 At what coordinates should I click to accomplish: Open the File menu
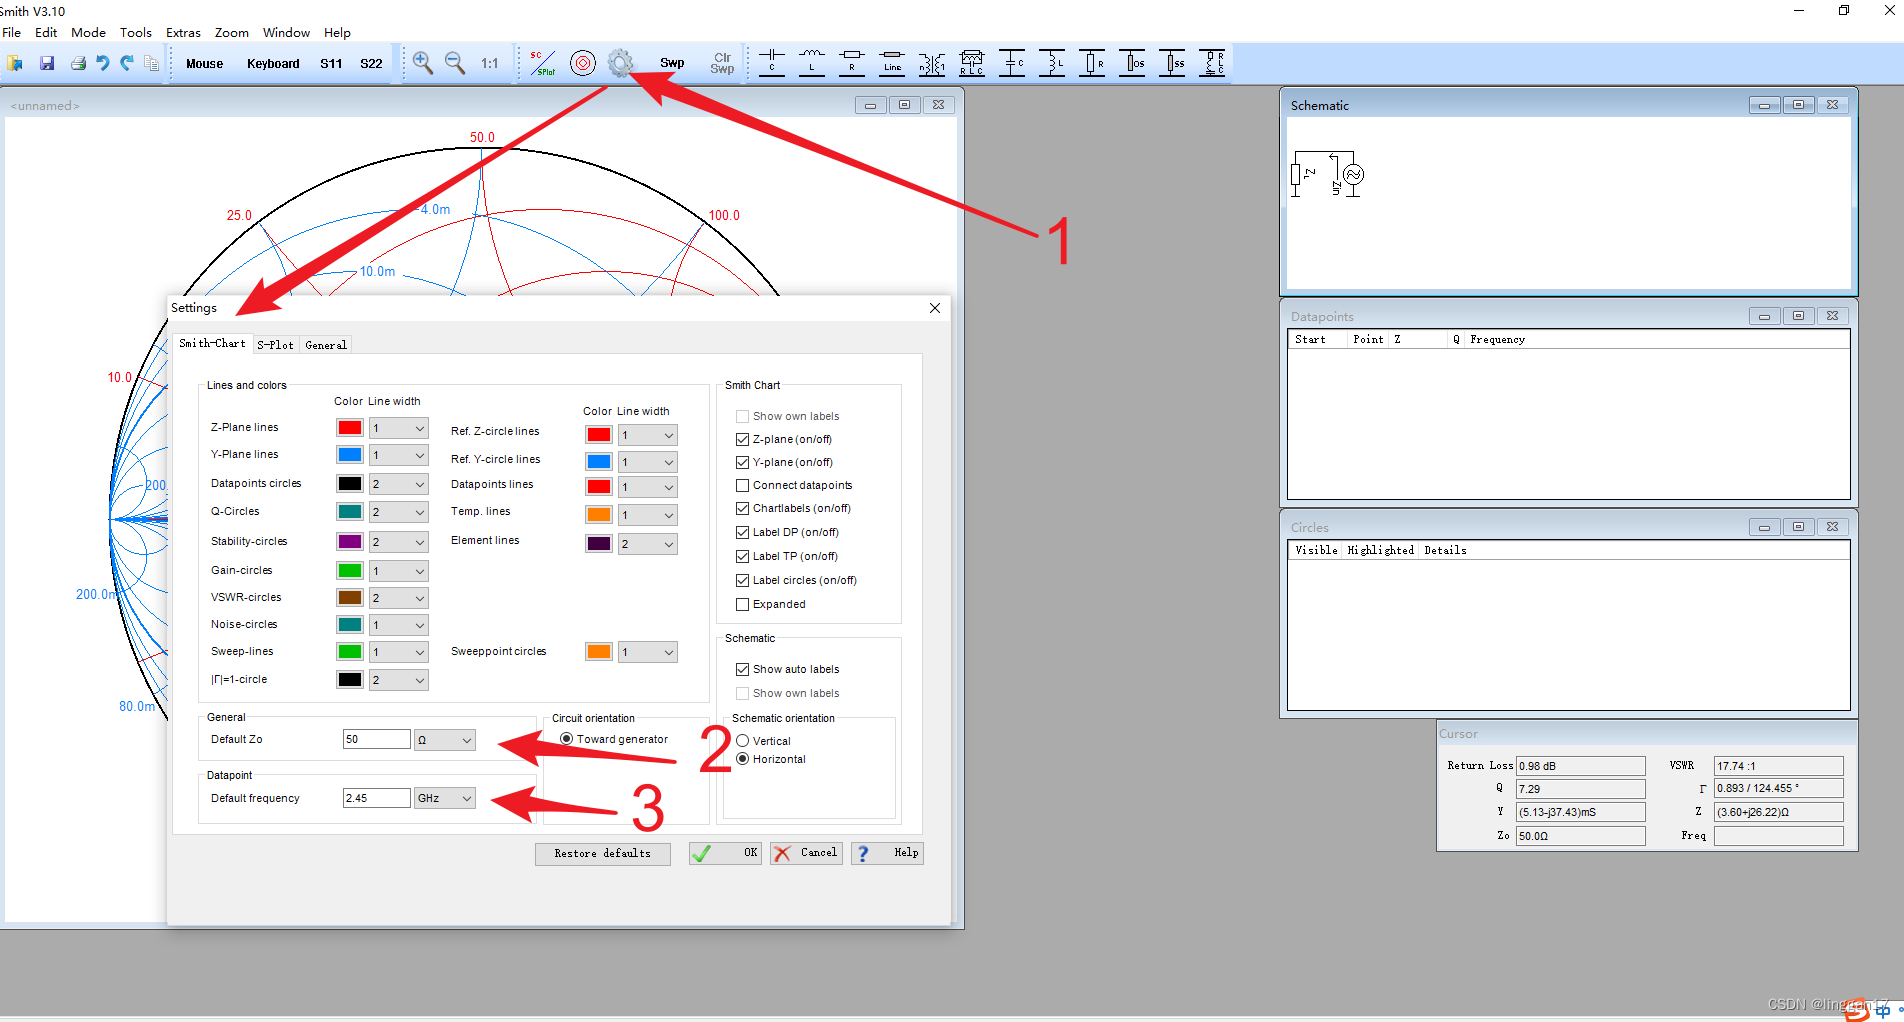pos(12,32)
